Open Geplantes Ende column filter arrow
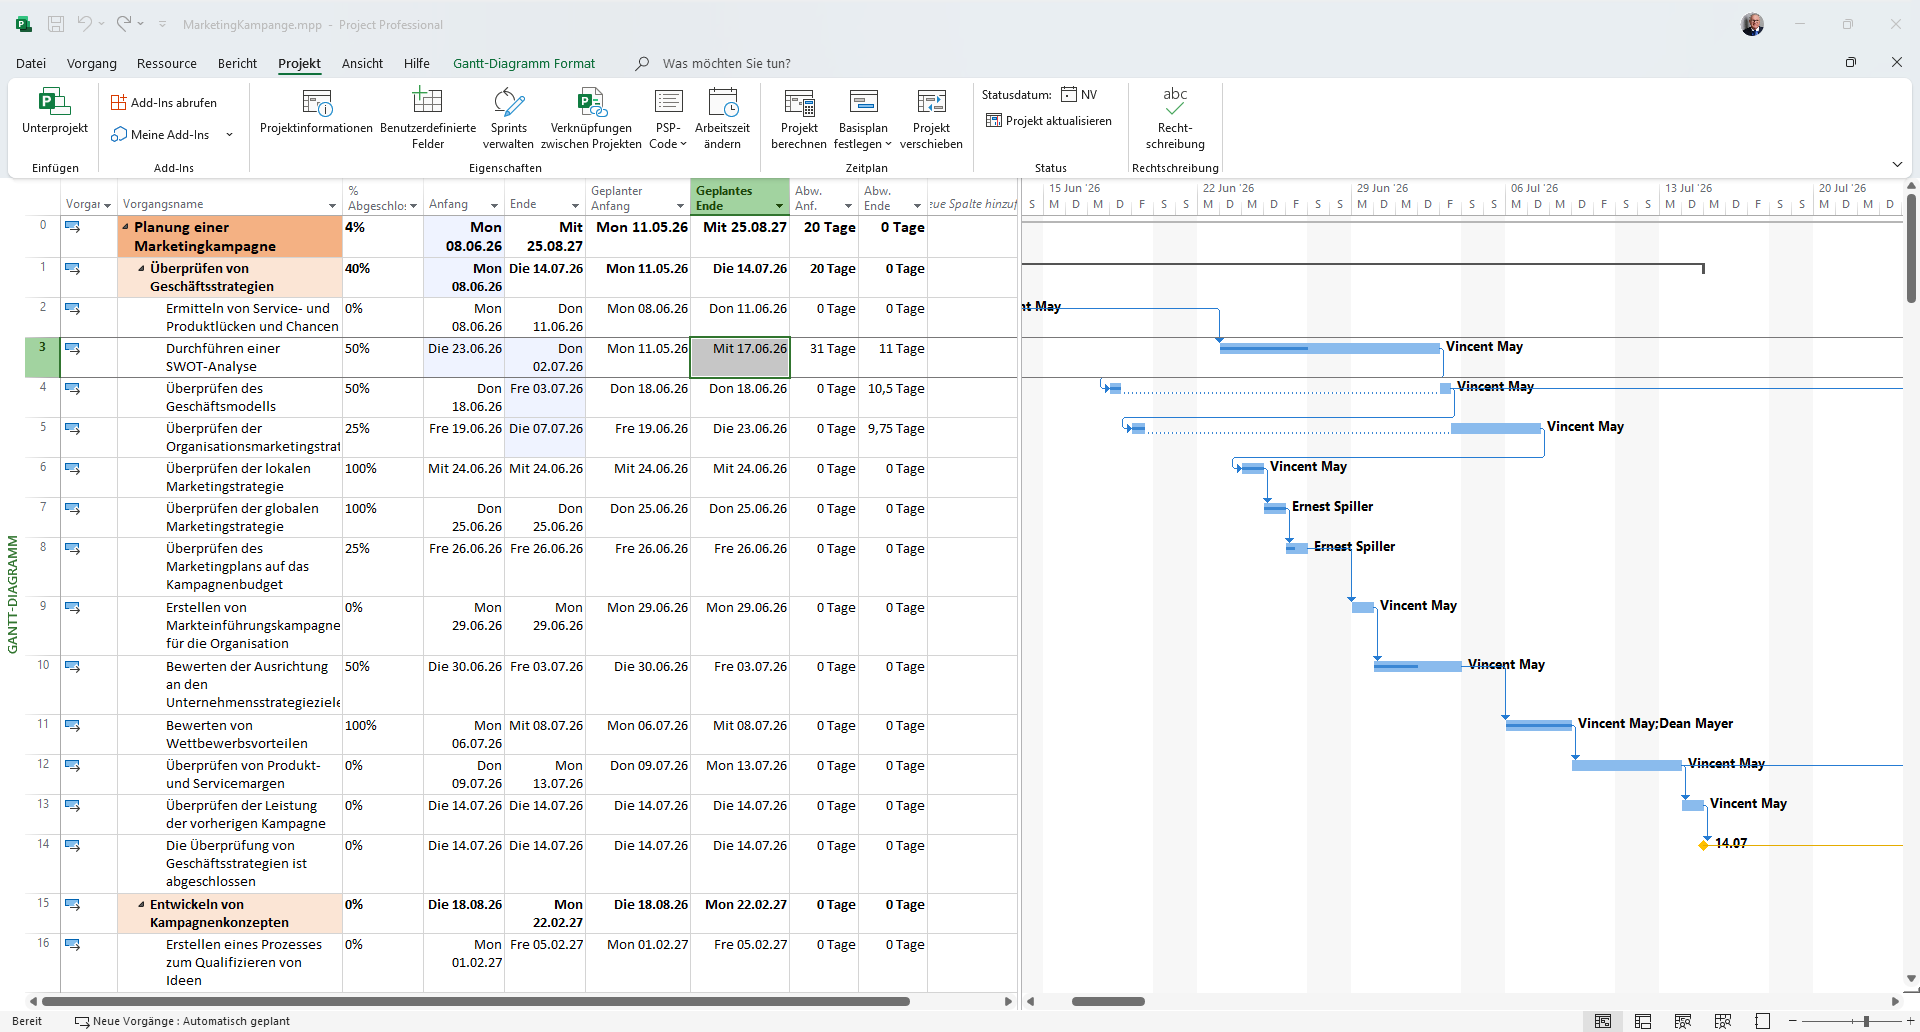This screenshot has width=1920, height=1032. click(779, 206)
